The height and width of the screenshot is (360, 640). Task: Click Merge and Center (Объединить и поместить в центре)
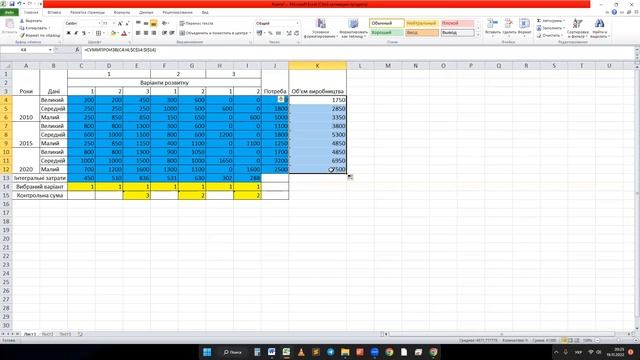click(x=215, y=33)
